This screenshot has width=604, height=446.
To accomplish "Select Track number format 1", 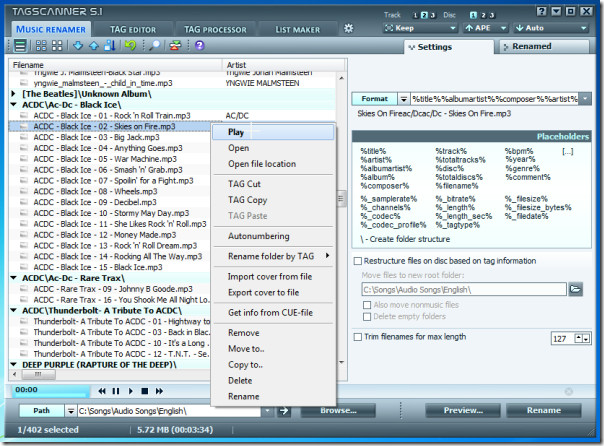I will click(x=415, y=15).
